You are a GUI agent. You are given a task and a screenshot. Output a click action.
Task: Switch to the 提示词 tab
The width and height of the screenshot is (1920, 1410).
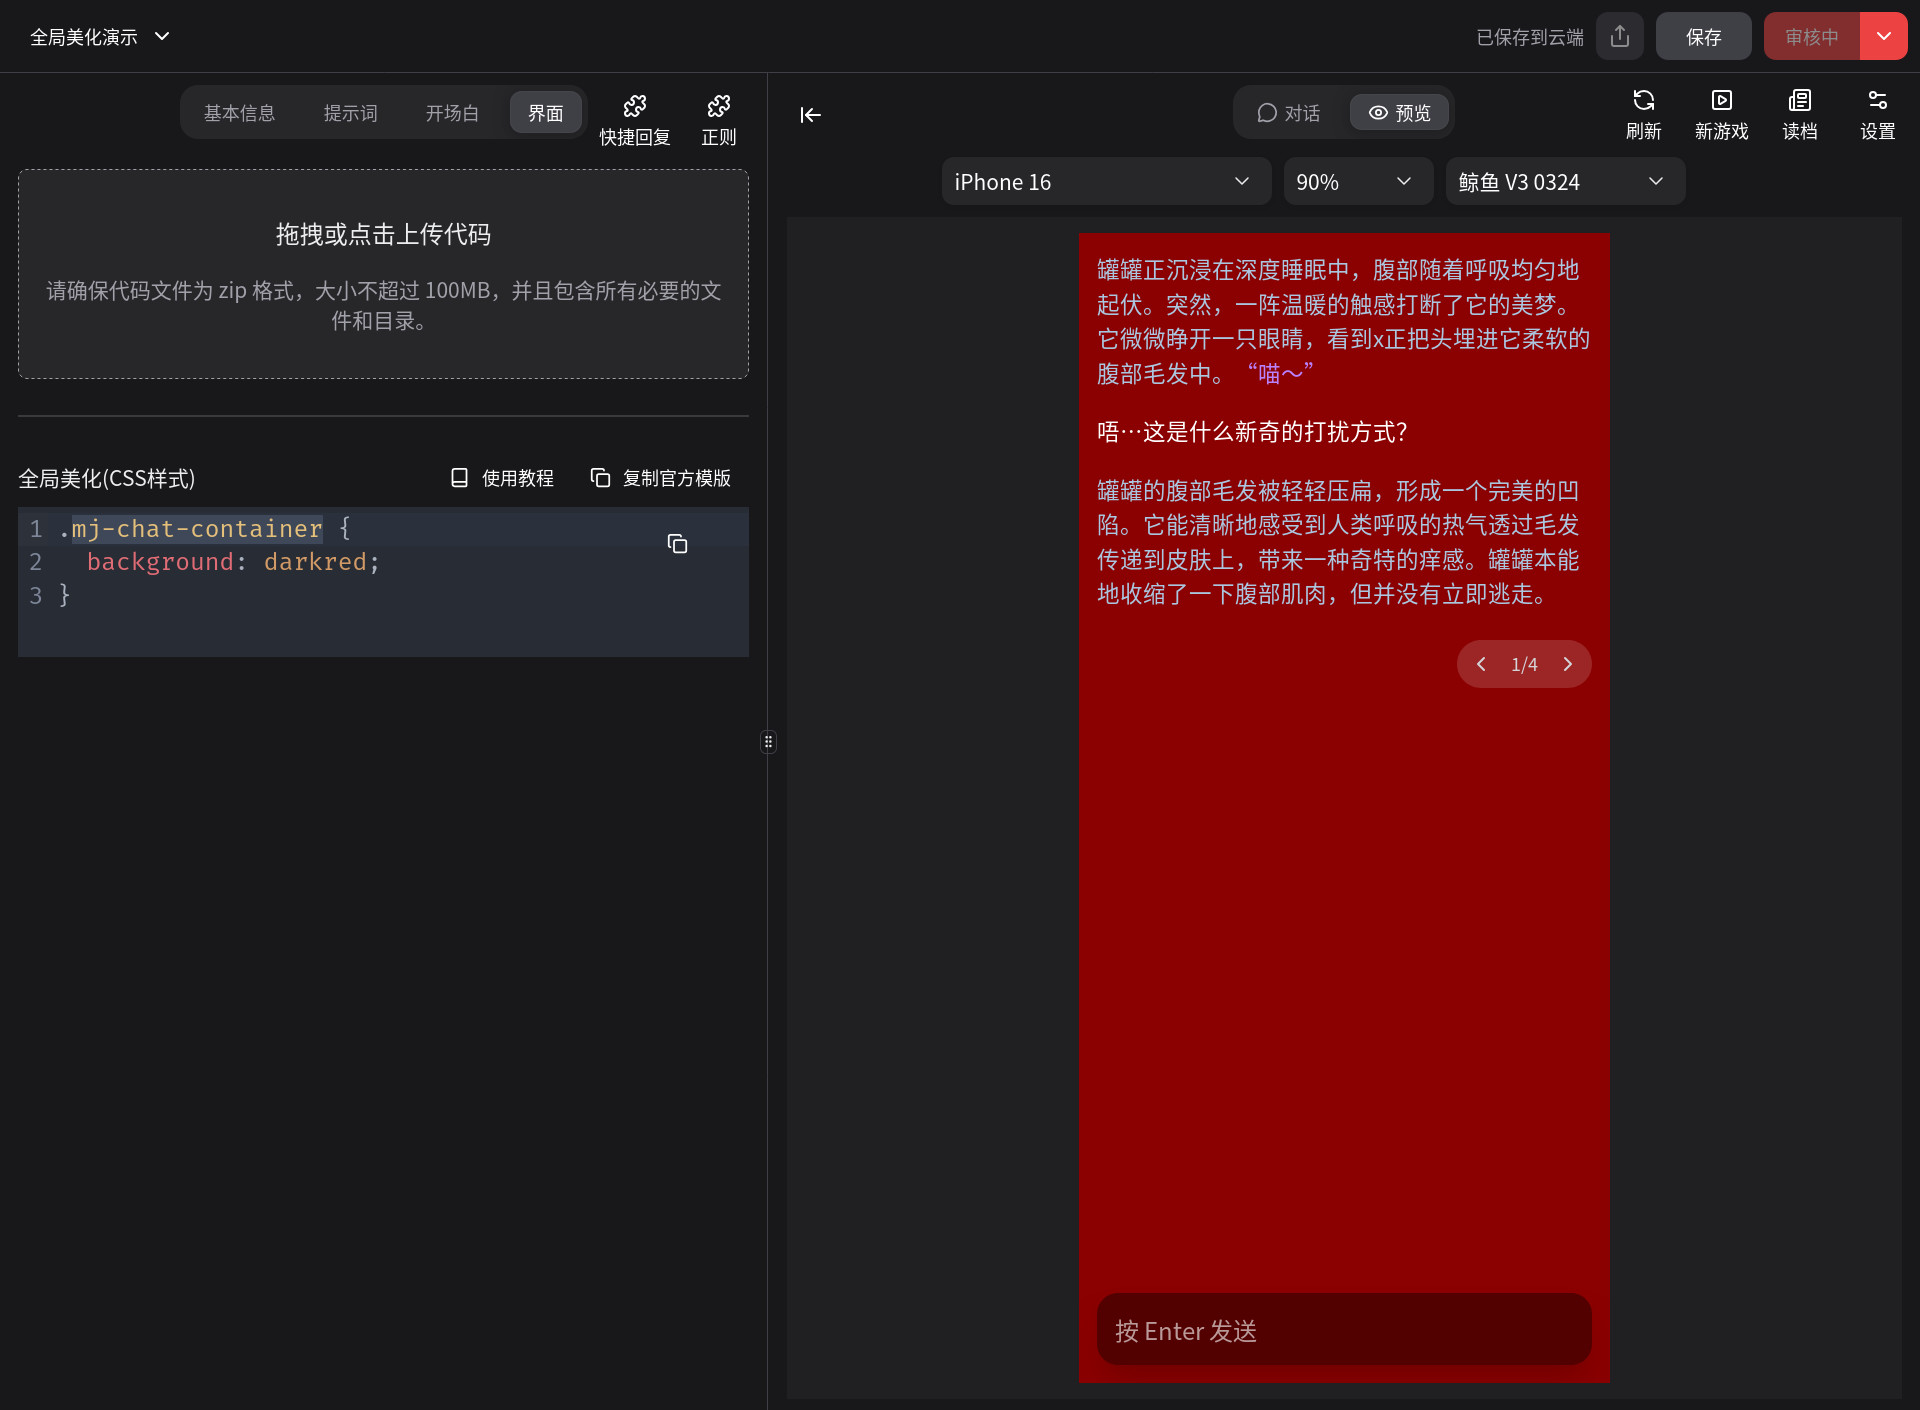[x=350, y=113]
